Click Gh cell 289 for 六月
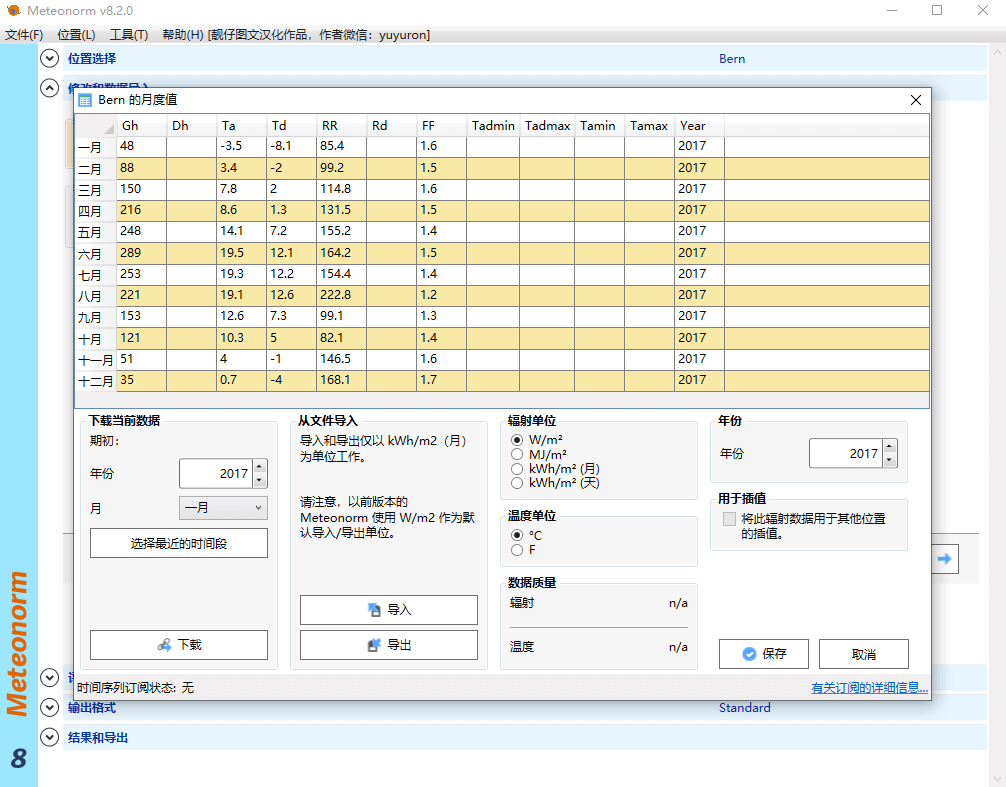The width and height of the screenshot is (1006, 787). tap(142, 253)
